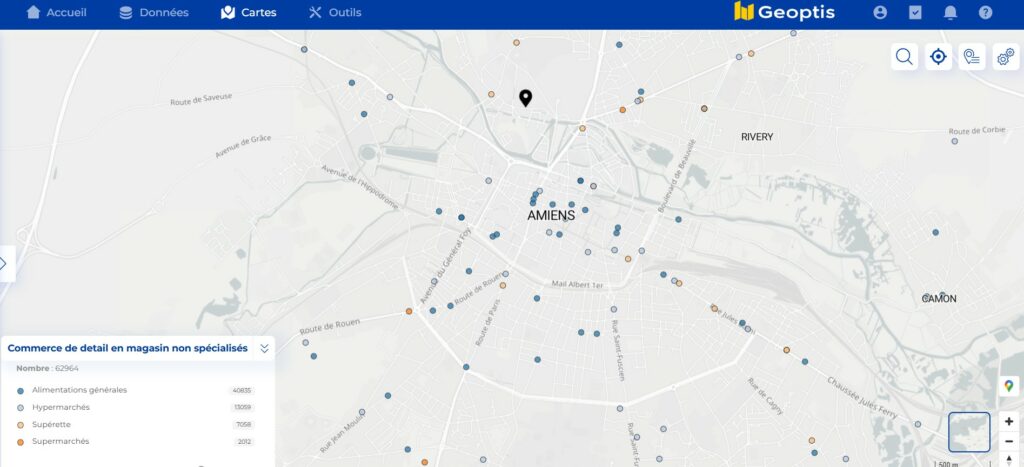Screen dimensions: 1024x467
Task: Open the Outils menu
Action: 335,12
